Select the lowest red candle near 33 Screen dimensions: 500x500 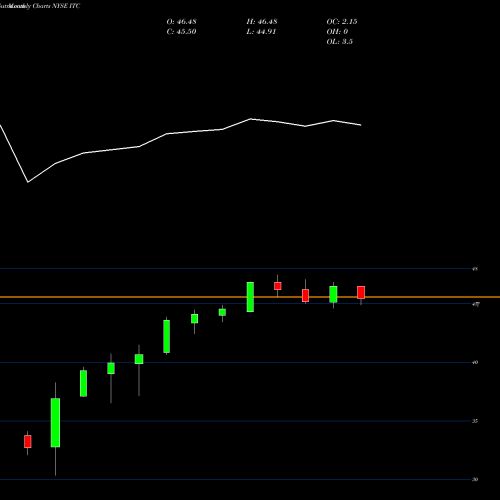tap(28, 441)
